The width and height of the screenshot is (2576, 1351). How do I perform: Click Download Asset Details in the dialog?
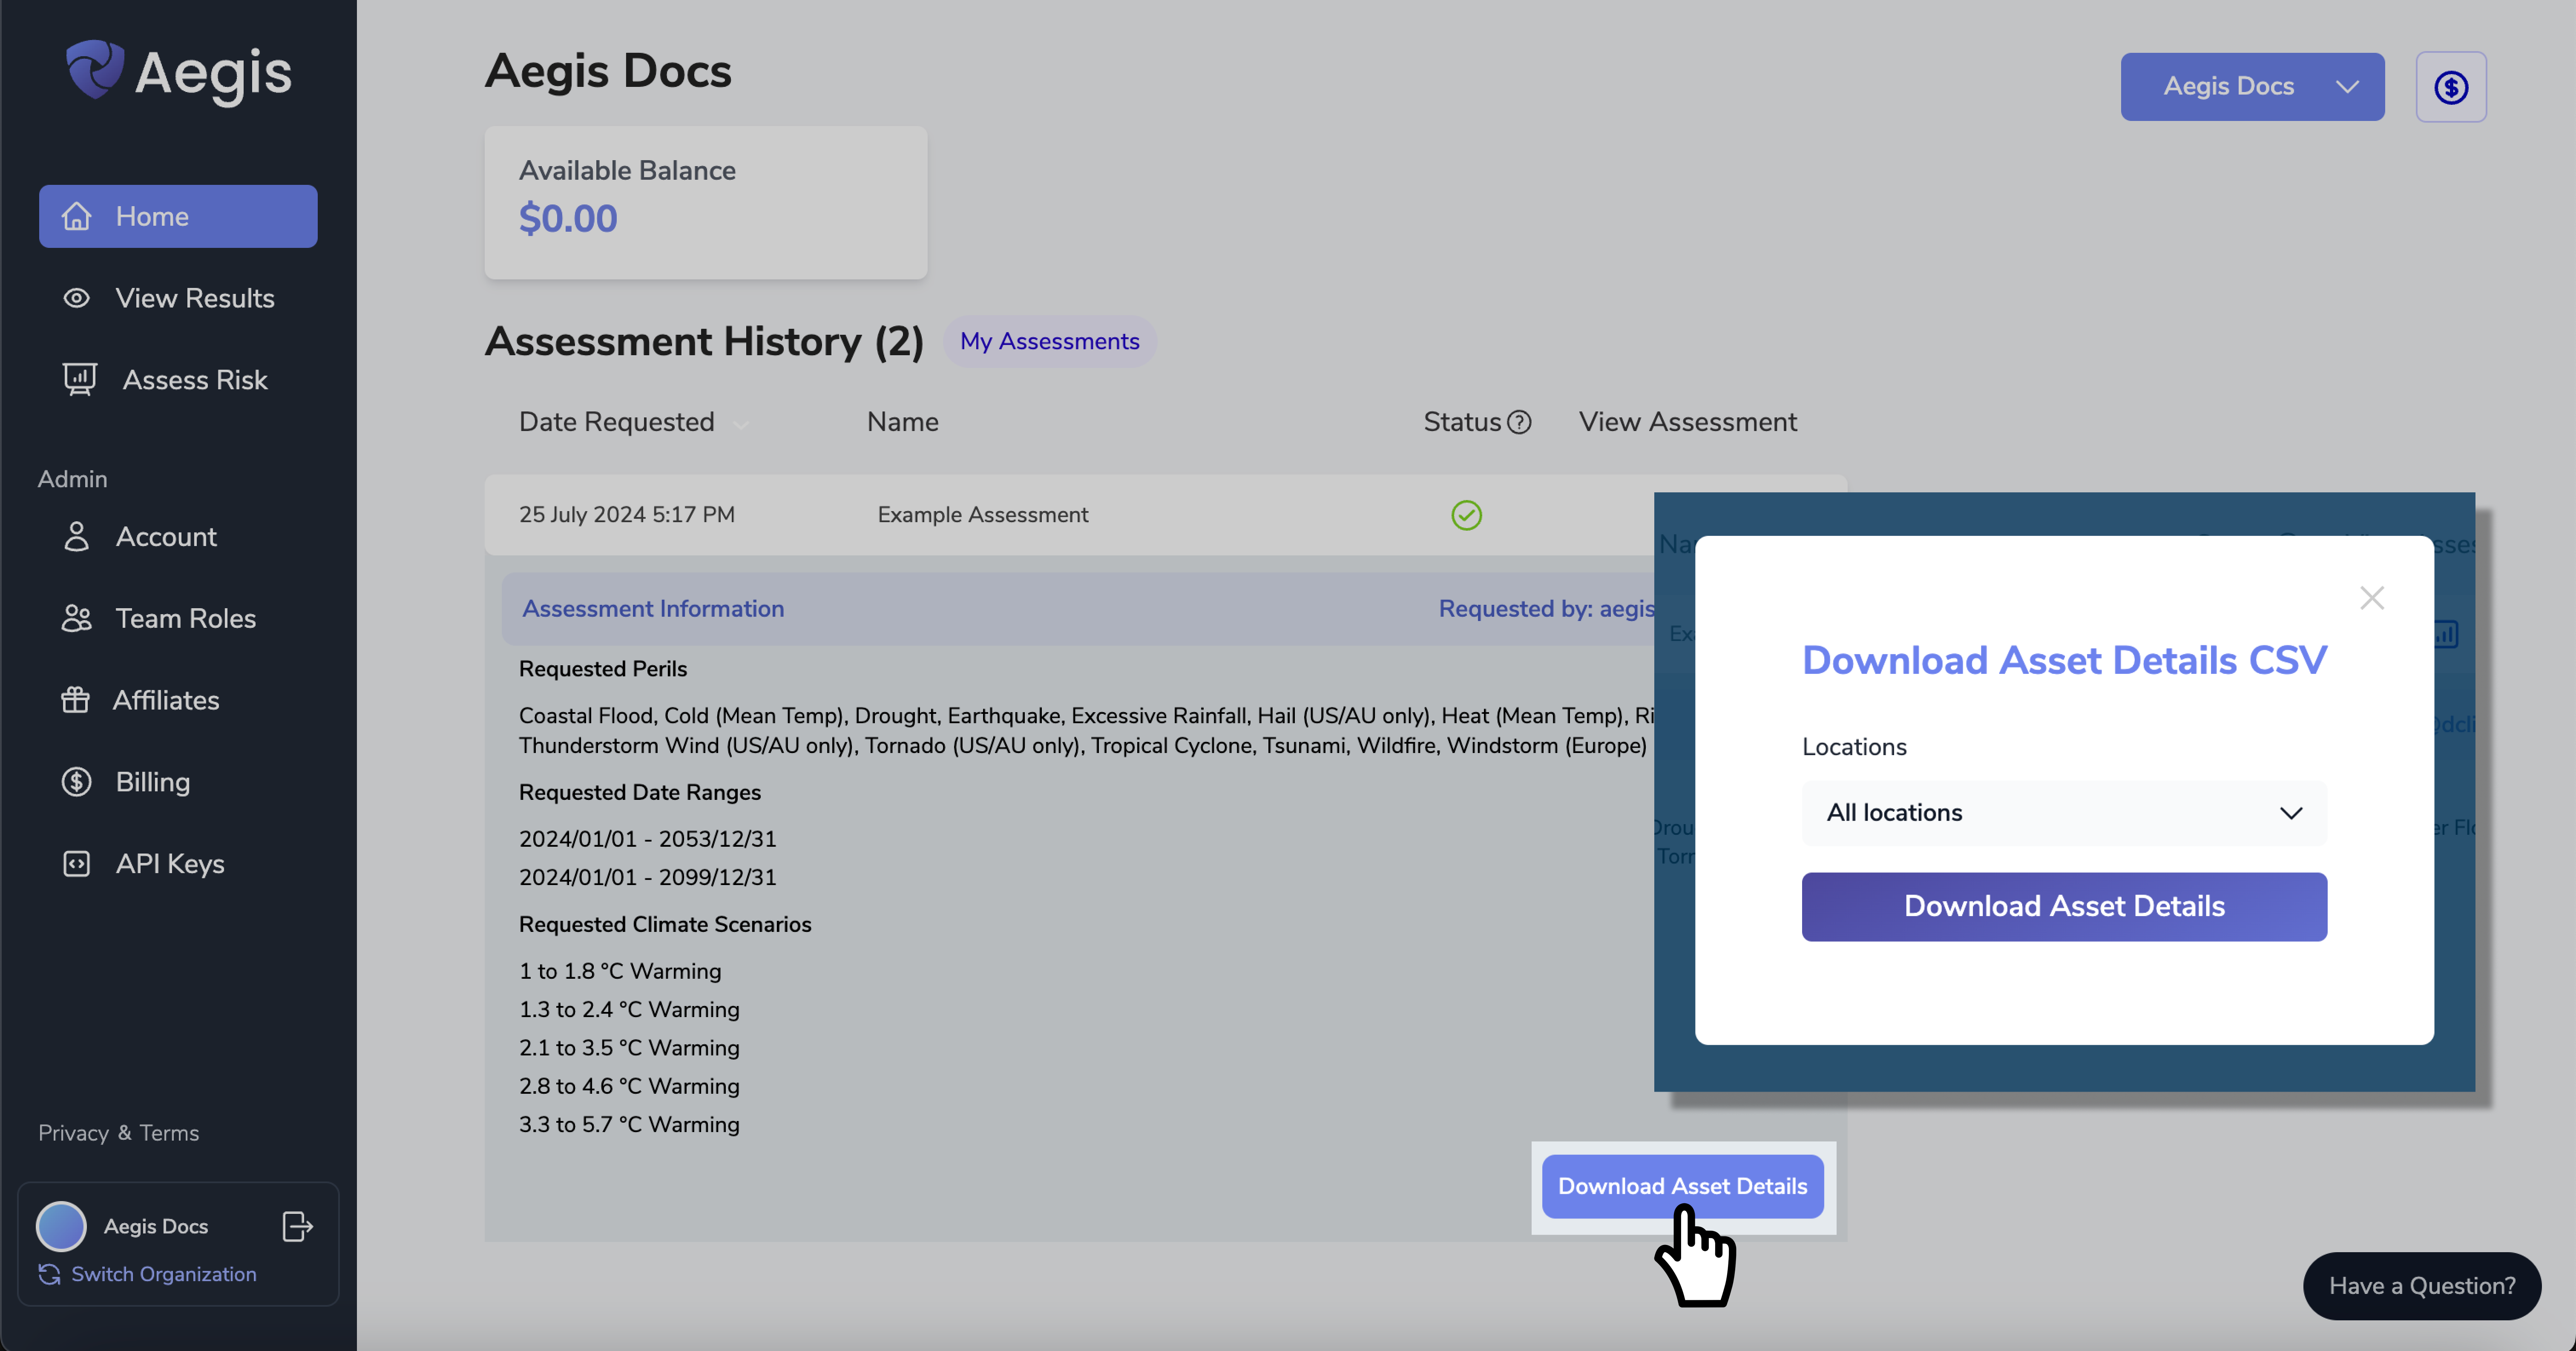pos(2064,907)
